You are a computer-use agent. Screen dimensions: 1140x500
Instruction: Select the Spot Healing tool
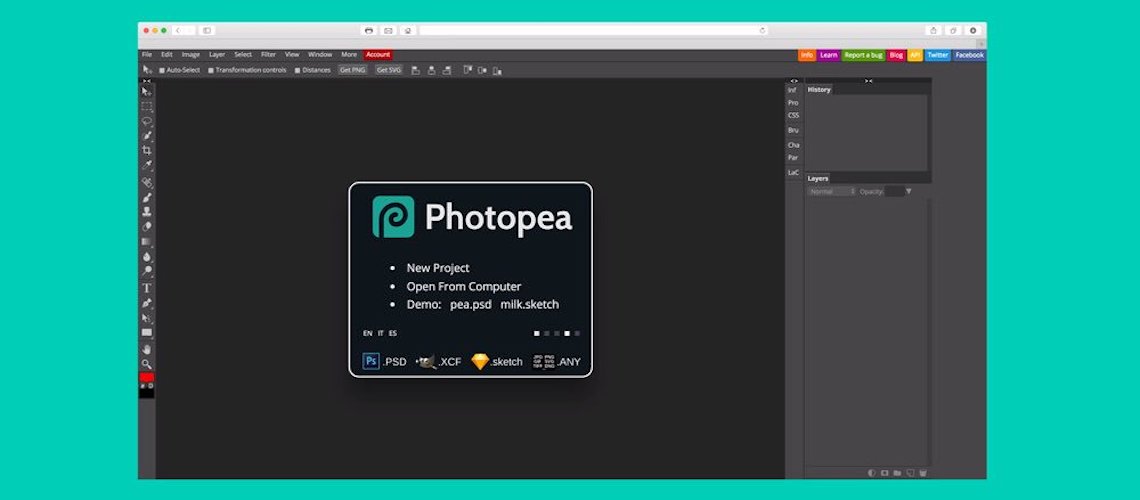(x=147, y=182)
